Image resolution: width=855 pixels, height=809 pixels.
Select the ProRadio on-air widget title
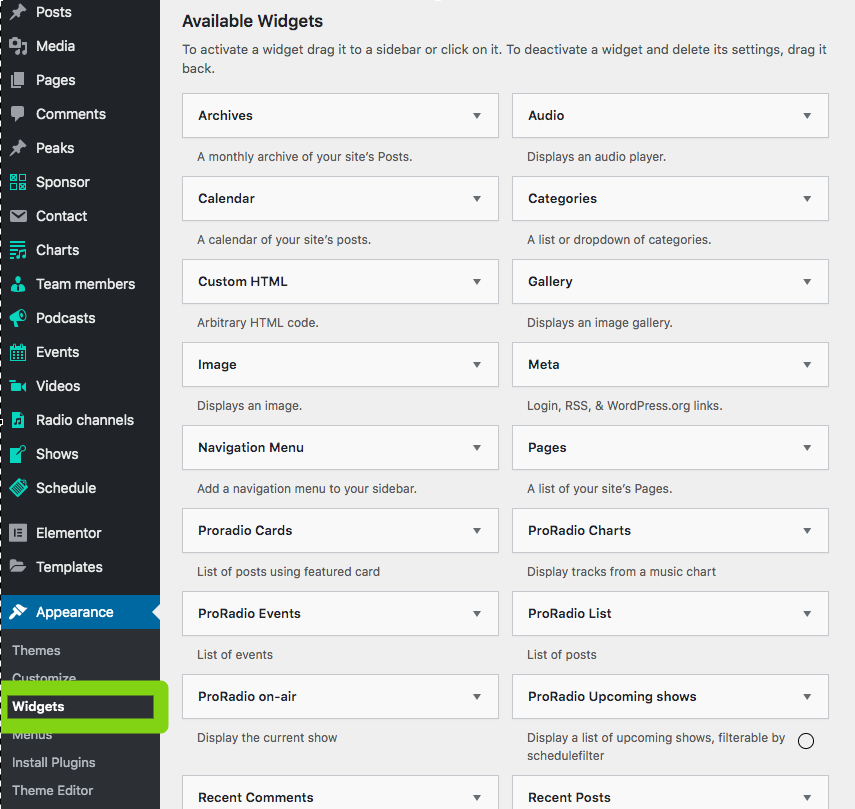[x=247, y=697]
